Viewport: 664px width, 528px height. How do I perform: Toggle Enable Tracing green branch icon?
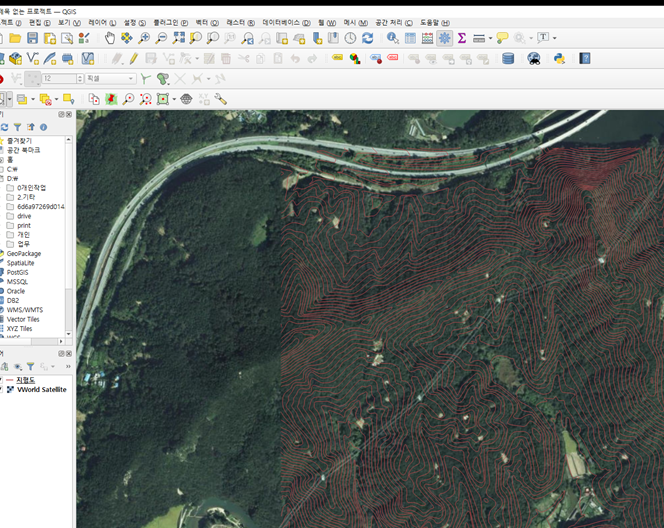[x=146, y=79]
